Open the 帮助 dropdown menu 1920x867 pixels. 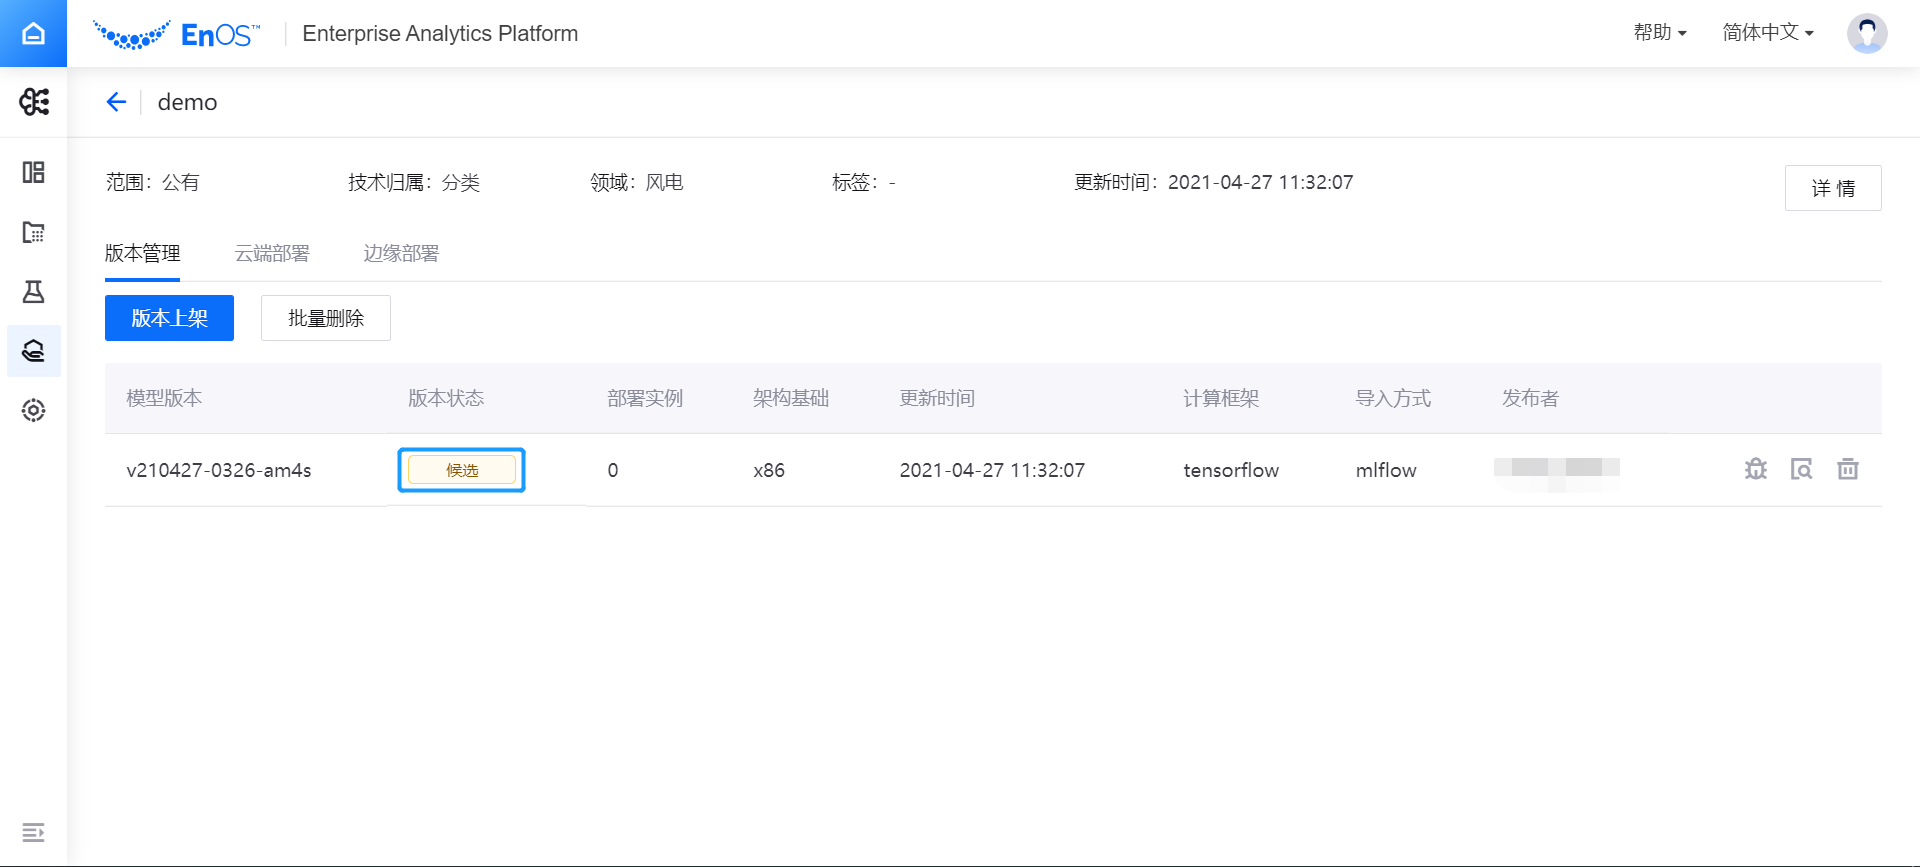tap(1659, 33)
